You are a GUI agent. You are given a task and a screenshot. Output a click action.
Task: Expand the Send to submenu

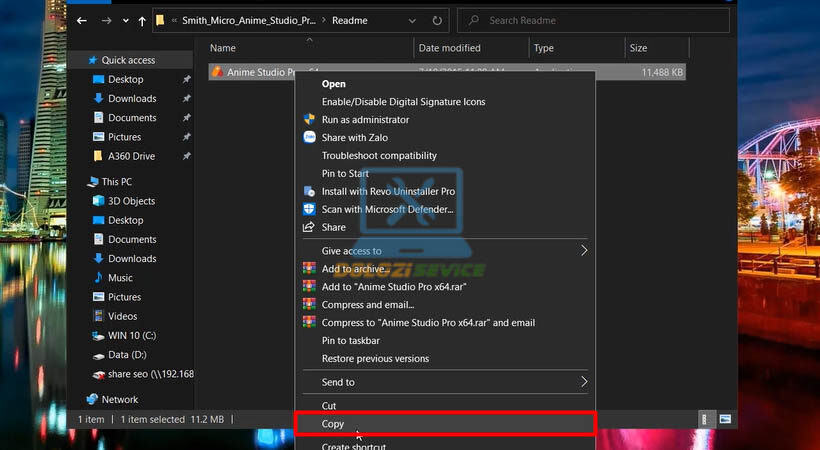pyautogui.click(x=584, y=382)
